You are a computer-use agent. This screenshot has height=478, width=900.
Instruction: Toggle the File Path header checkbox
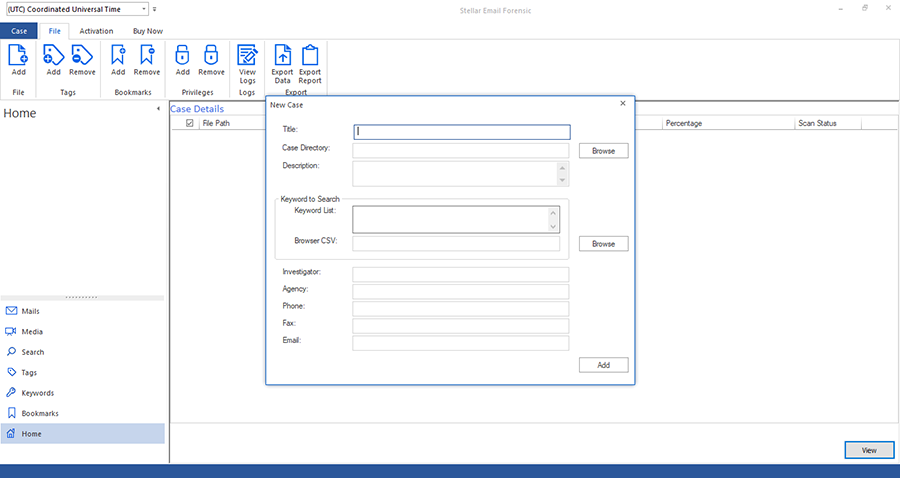[x=189, y=123]
